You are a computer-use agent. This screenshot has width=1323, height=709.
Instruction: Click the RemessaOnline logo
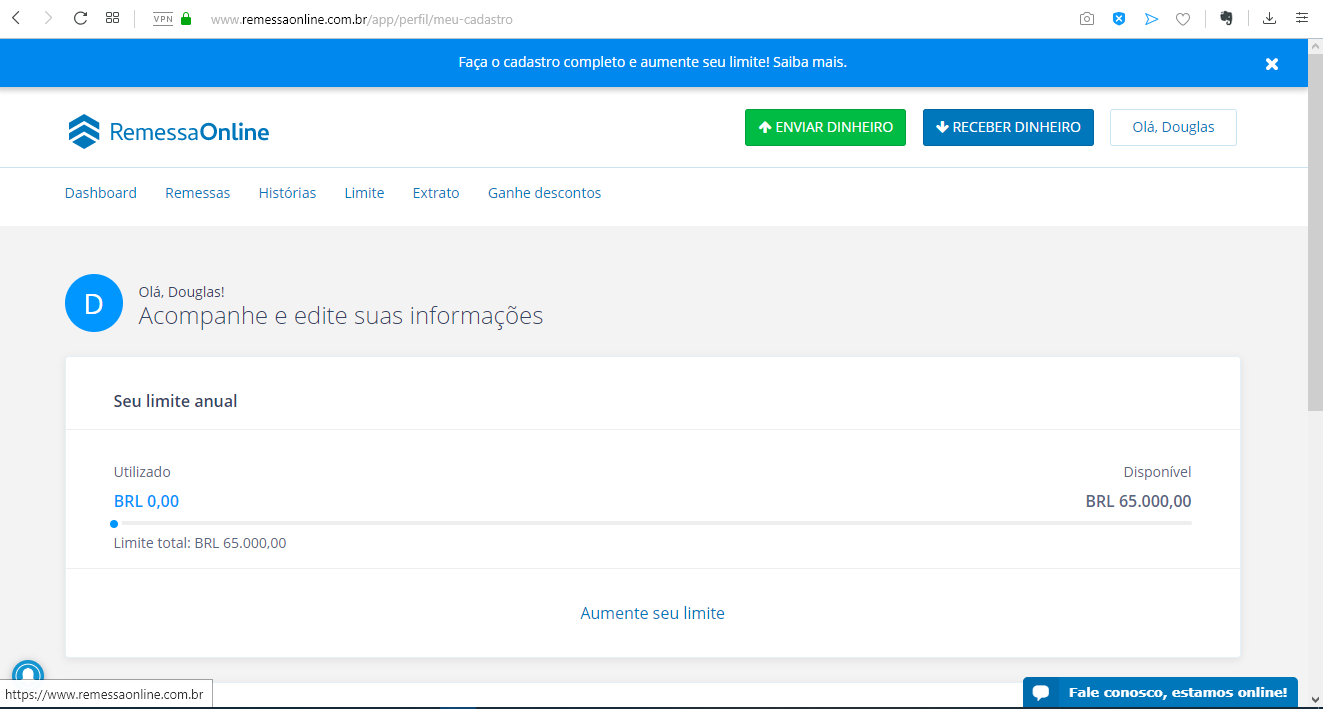[x=168, y=131]
